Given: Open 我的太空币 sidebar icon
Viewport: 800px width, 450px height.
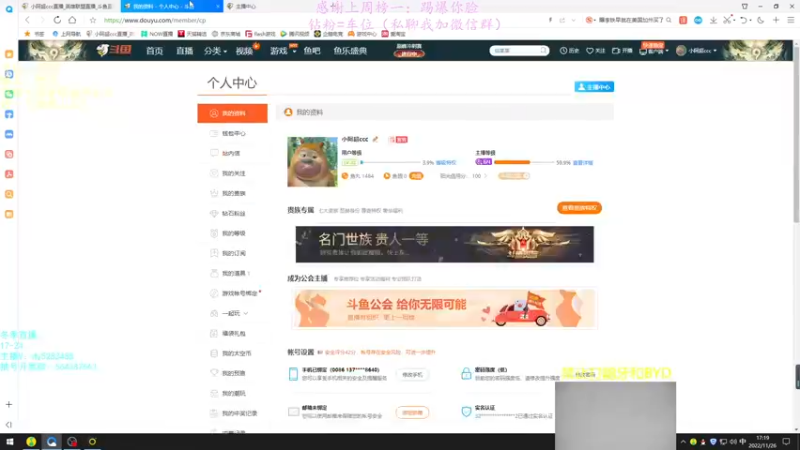Looking at the screenshot, I should [x=214, y=353].
